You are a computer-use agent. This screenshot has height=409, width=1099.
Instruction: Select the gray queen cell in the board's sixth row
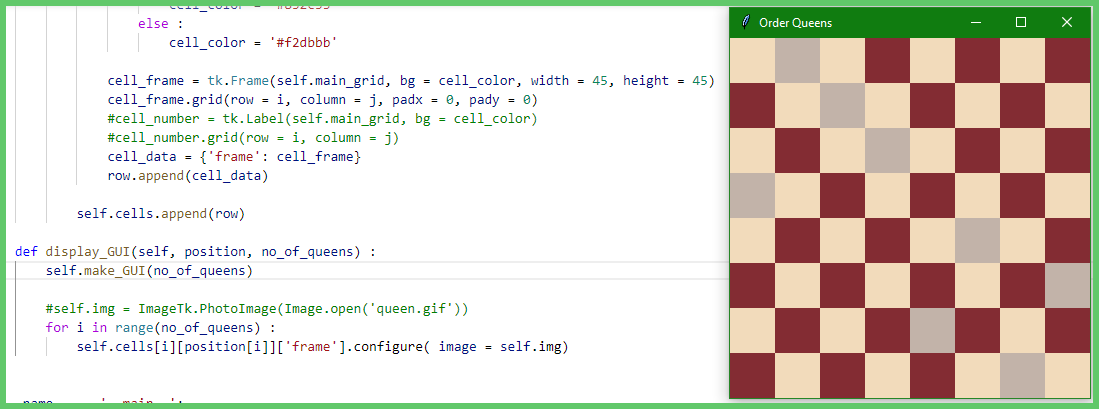tap(1067, 285)
